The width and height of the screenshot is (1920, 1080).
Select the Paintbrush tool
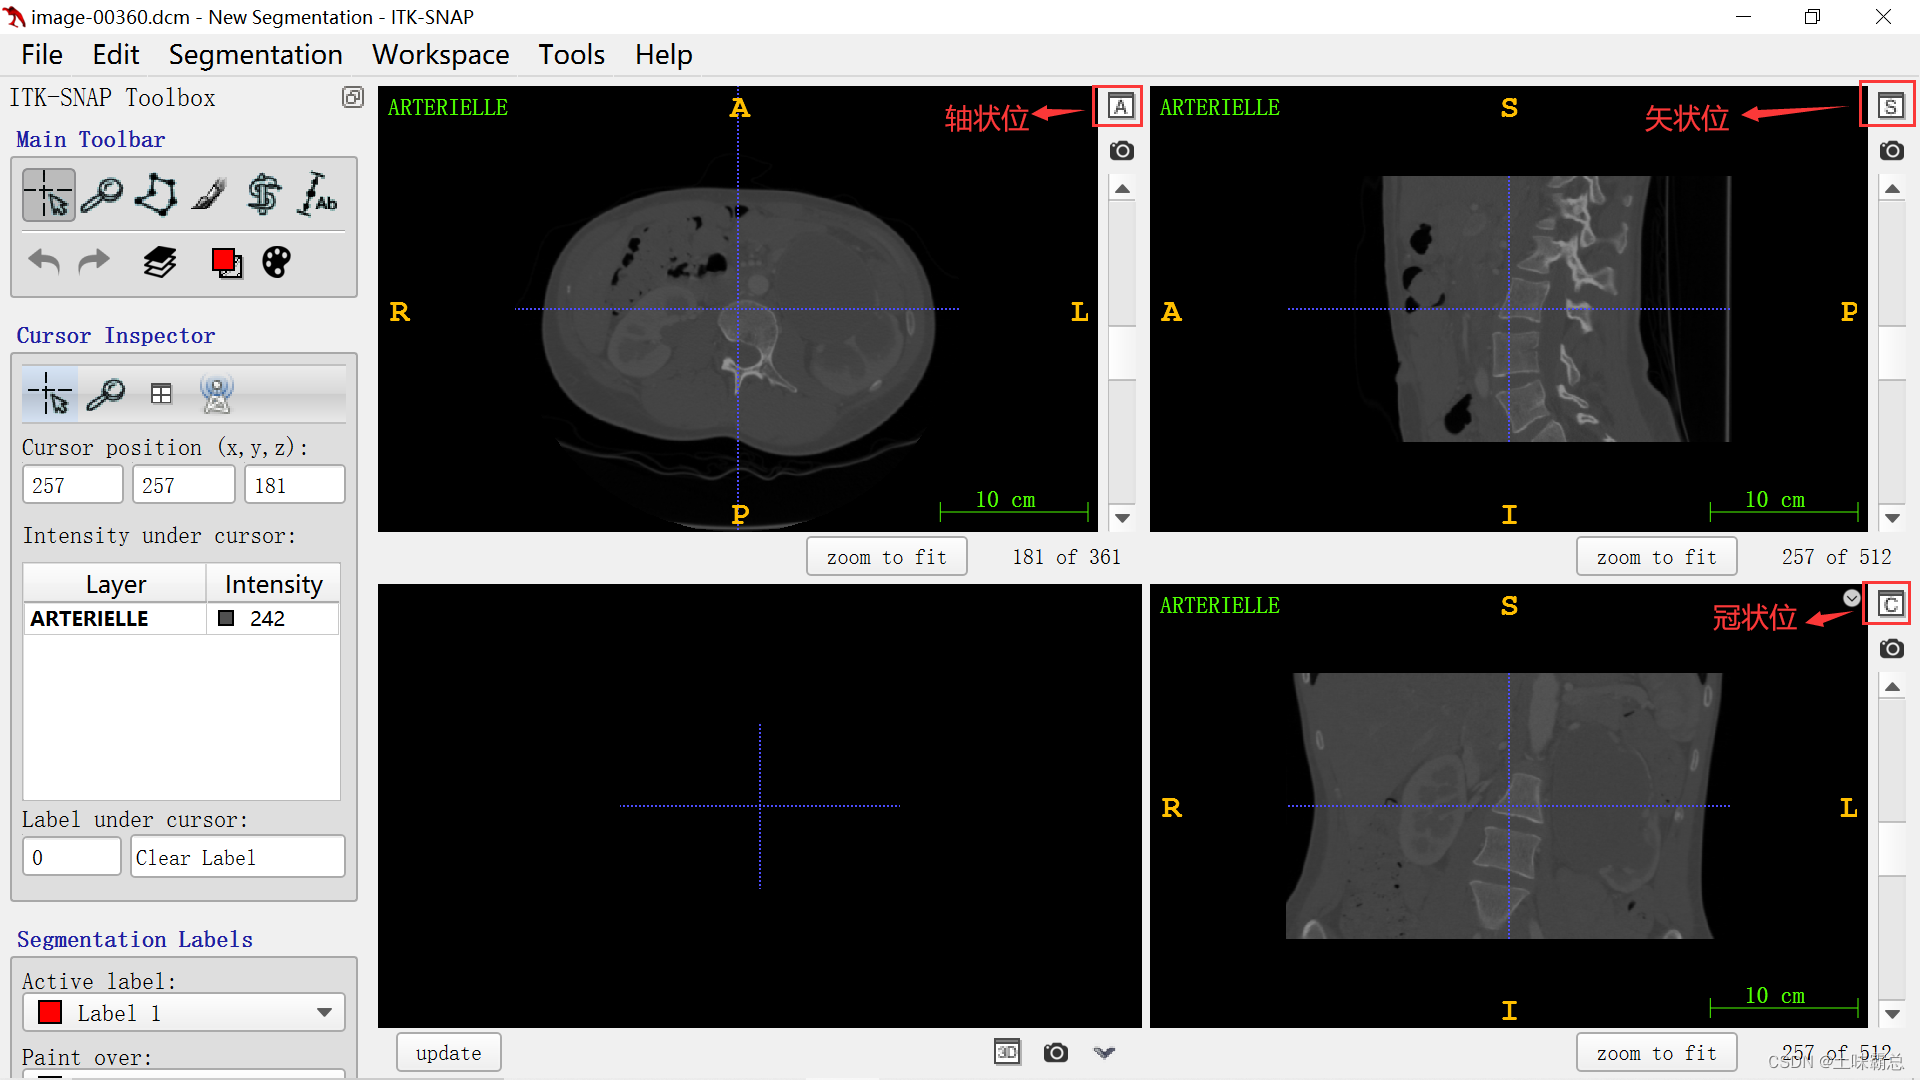pyautogui.click(x=210, y=194)
